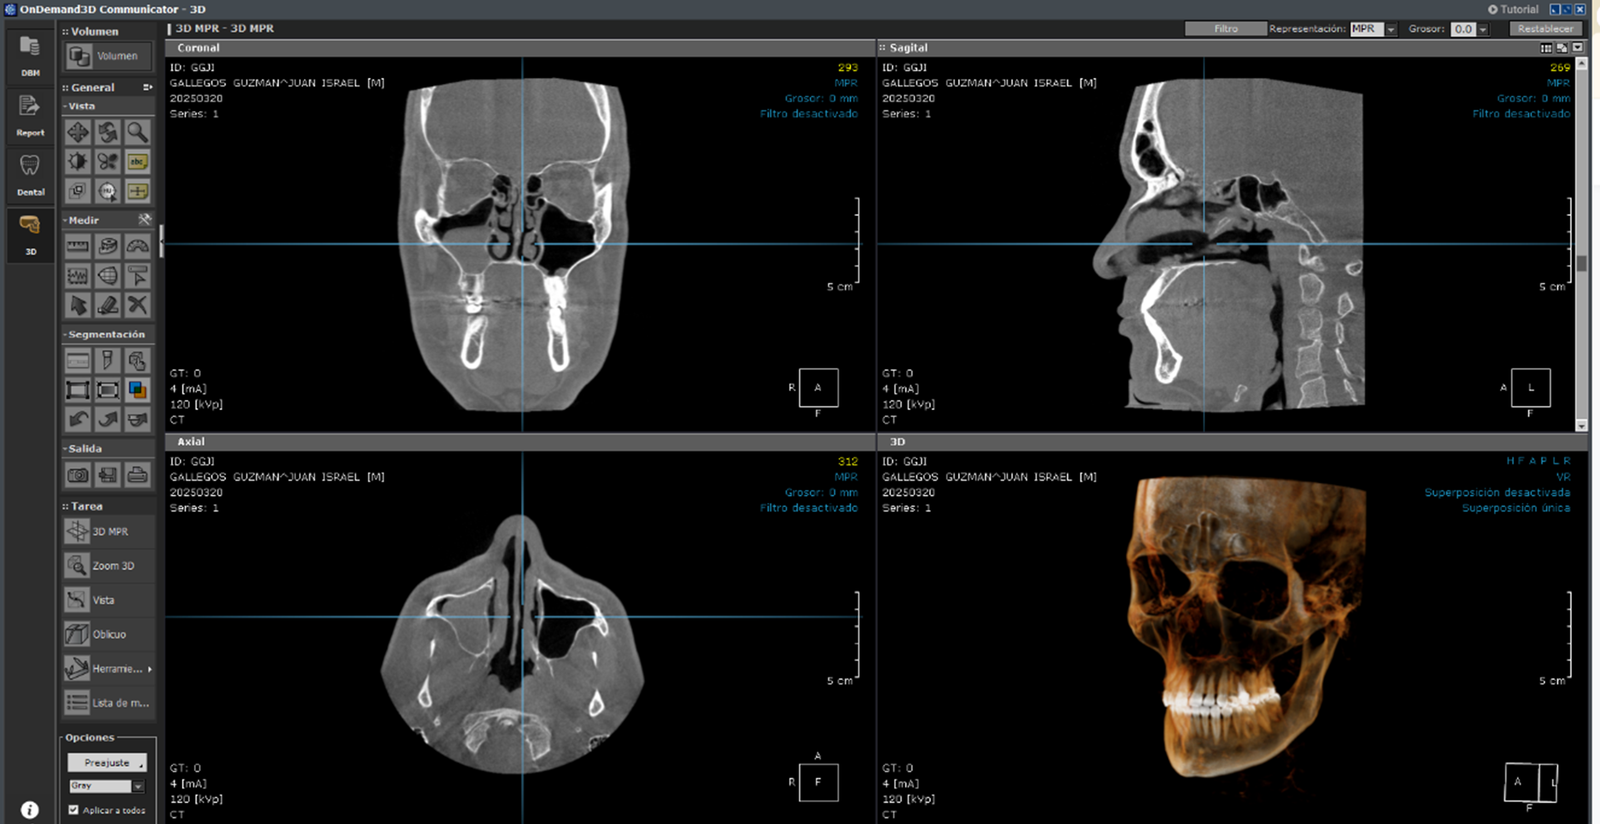
Task: Switch to the Dental module tab
Action: 30,174
